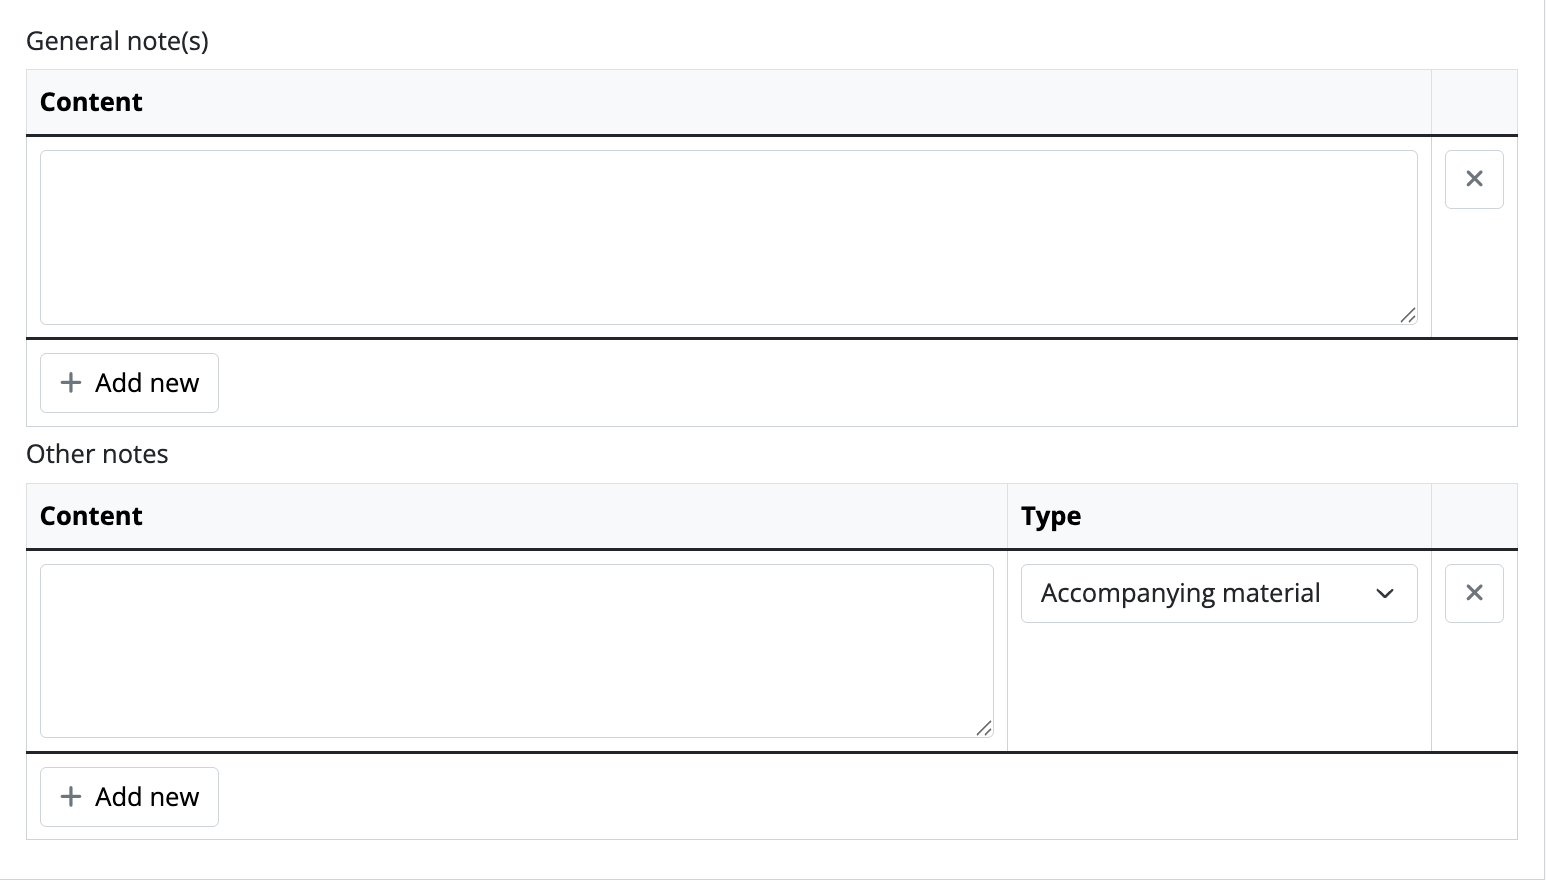This screenshot has width=1546, height=880.
Task: Focus the General note content textarea
Action: 728,237
